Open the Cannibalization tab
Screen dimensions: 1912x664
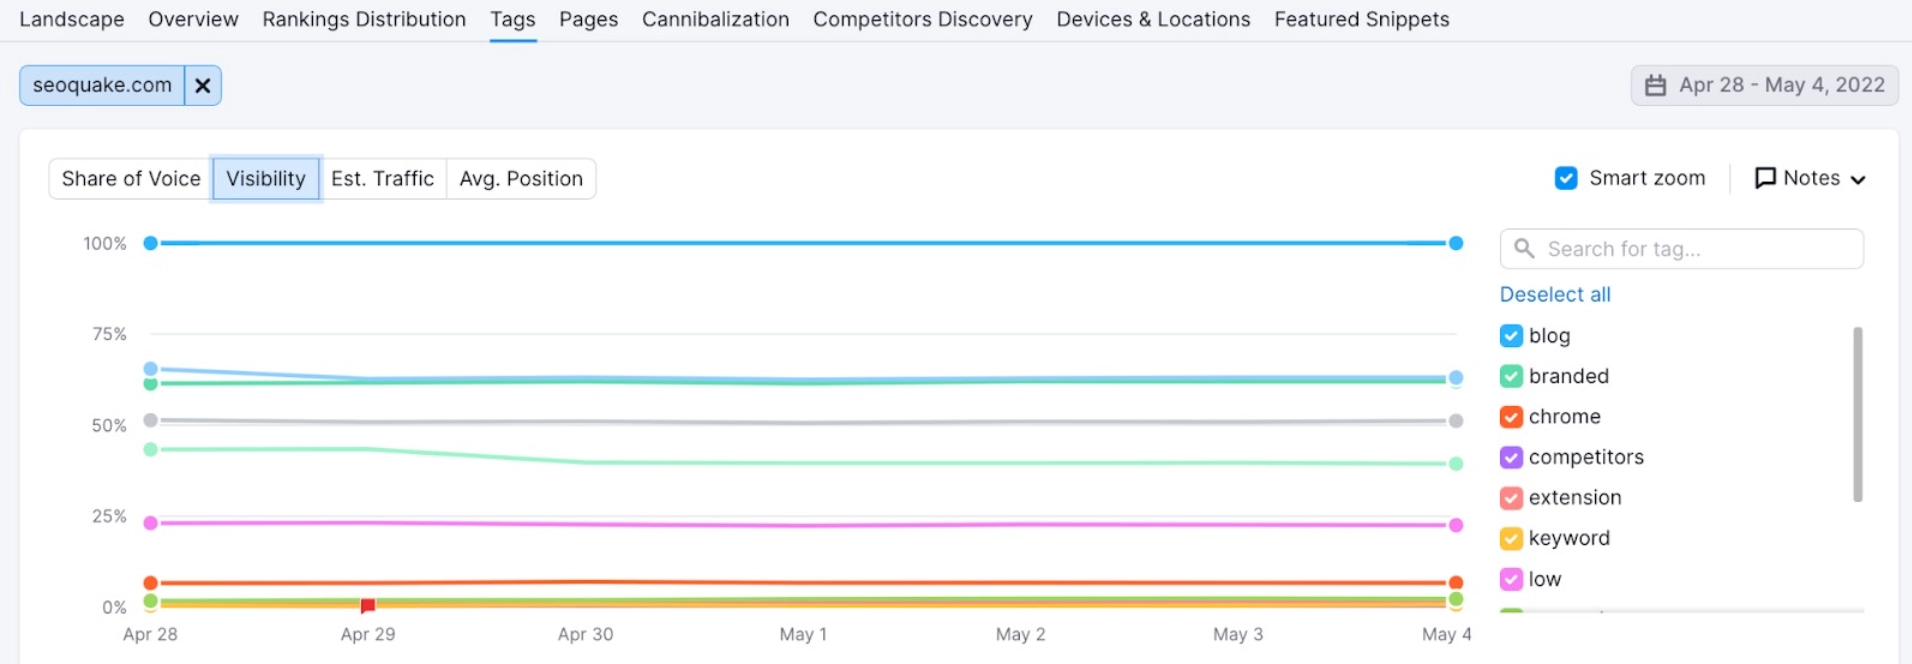(715, 20)
